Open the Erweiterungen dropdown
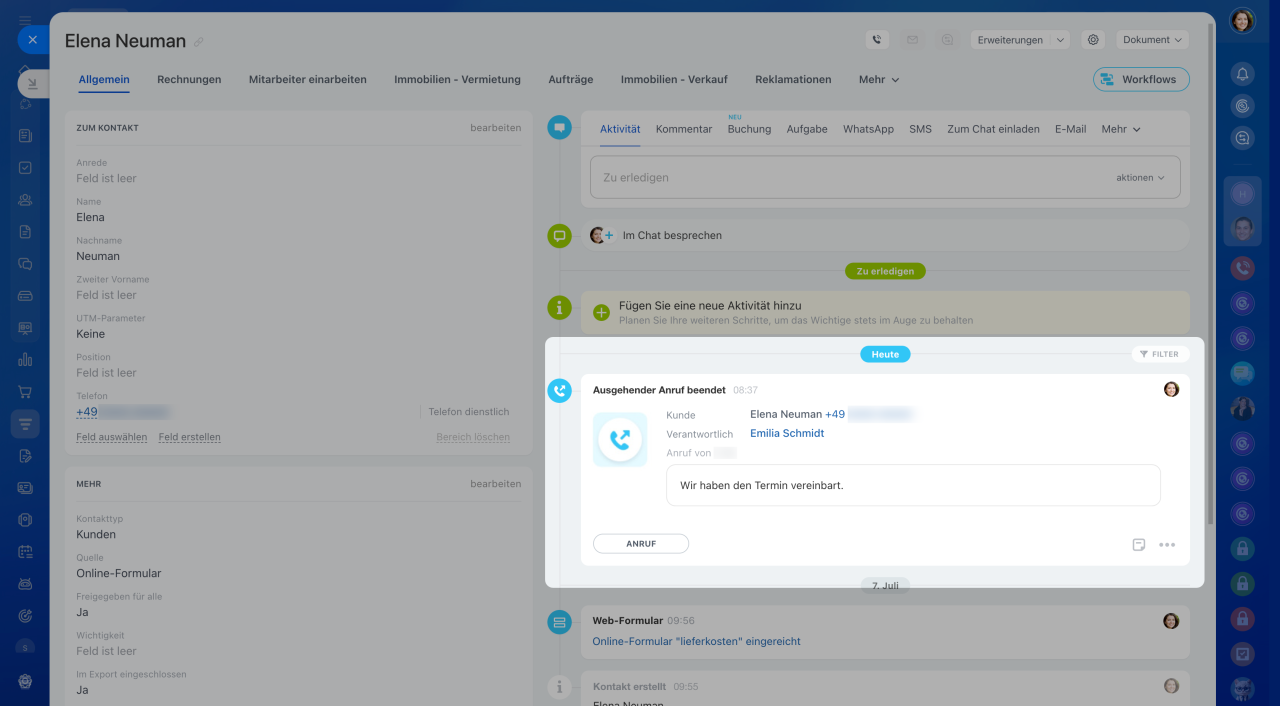The image size is (1280, 706). click(1020, 40)
